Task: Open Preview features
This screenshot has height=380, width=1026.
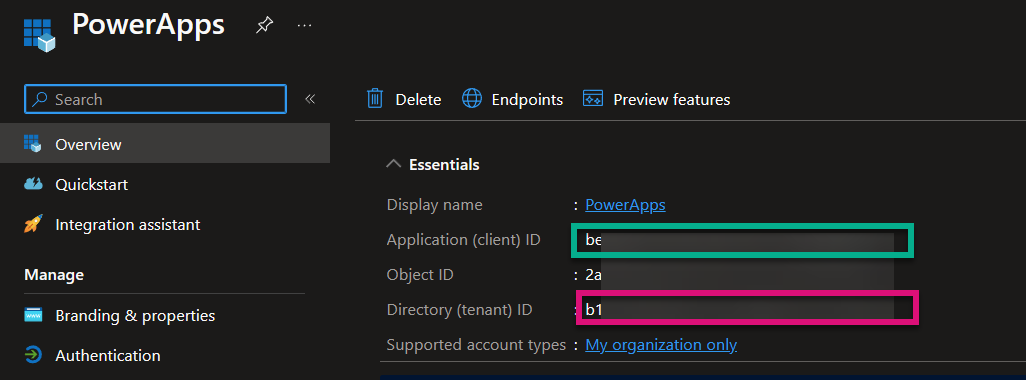Action: (656, 99)
